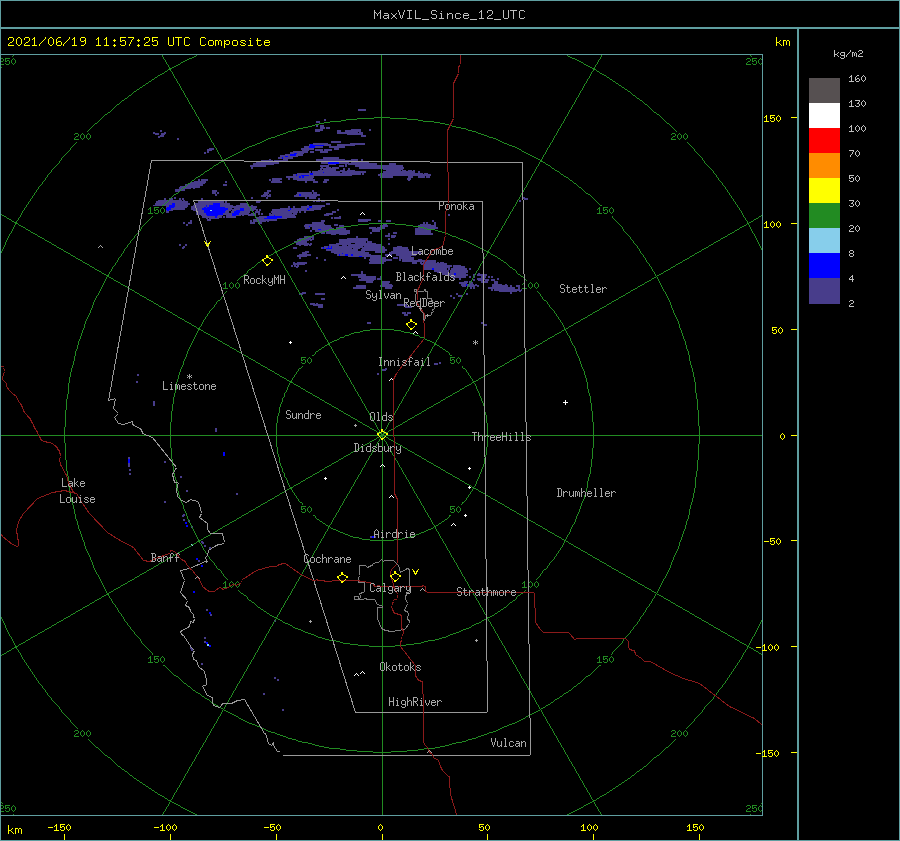Click the Stettler label
The width and height of the screenshot is (900, 841).
583,289
